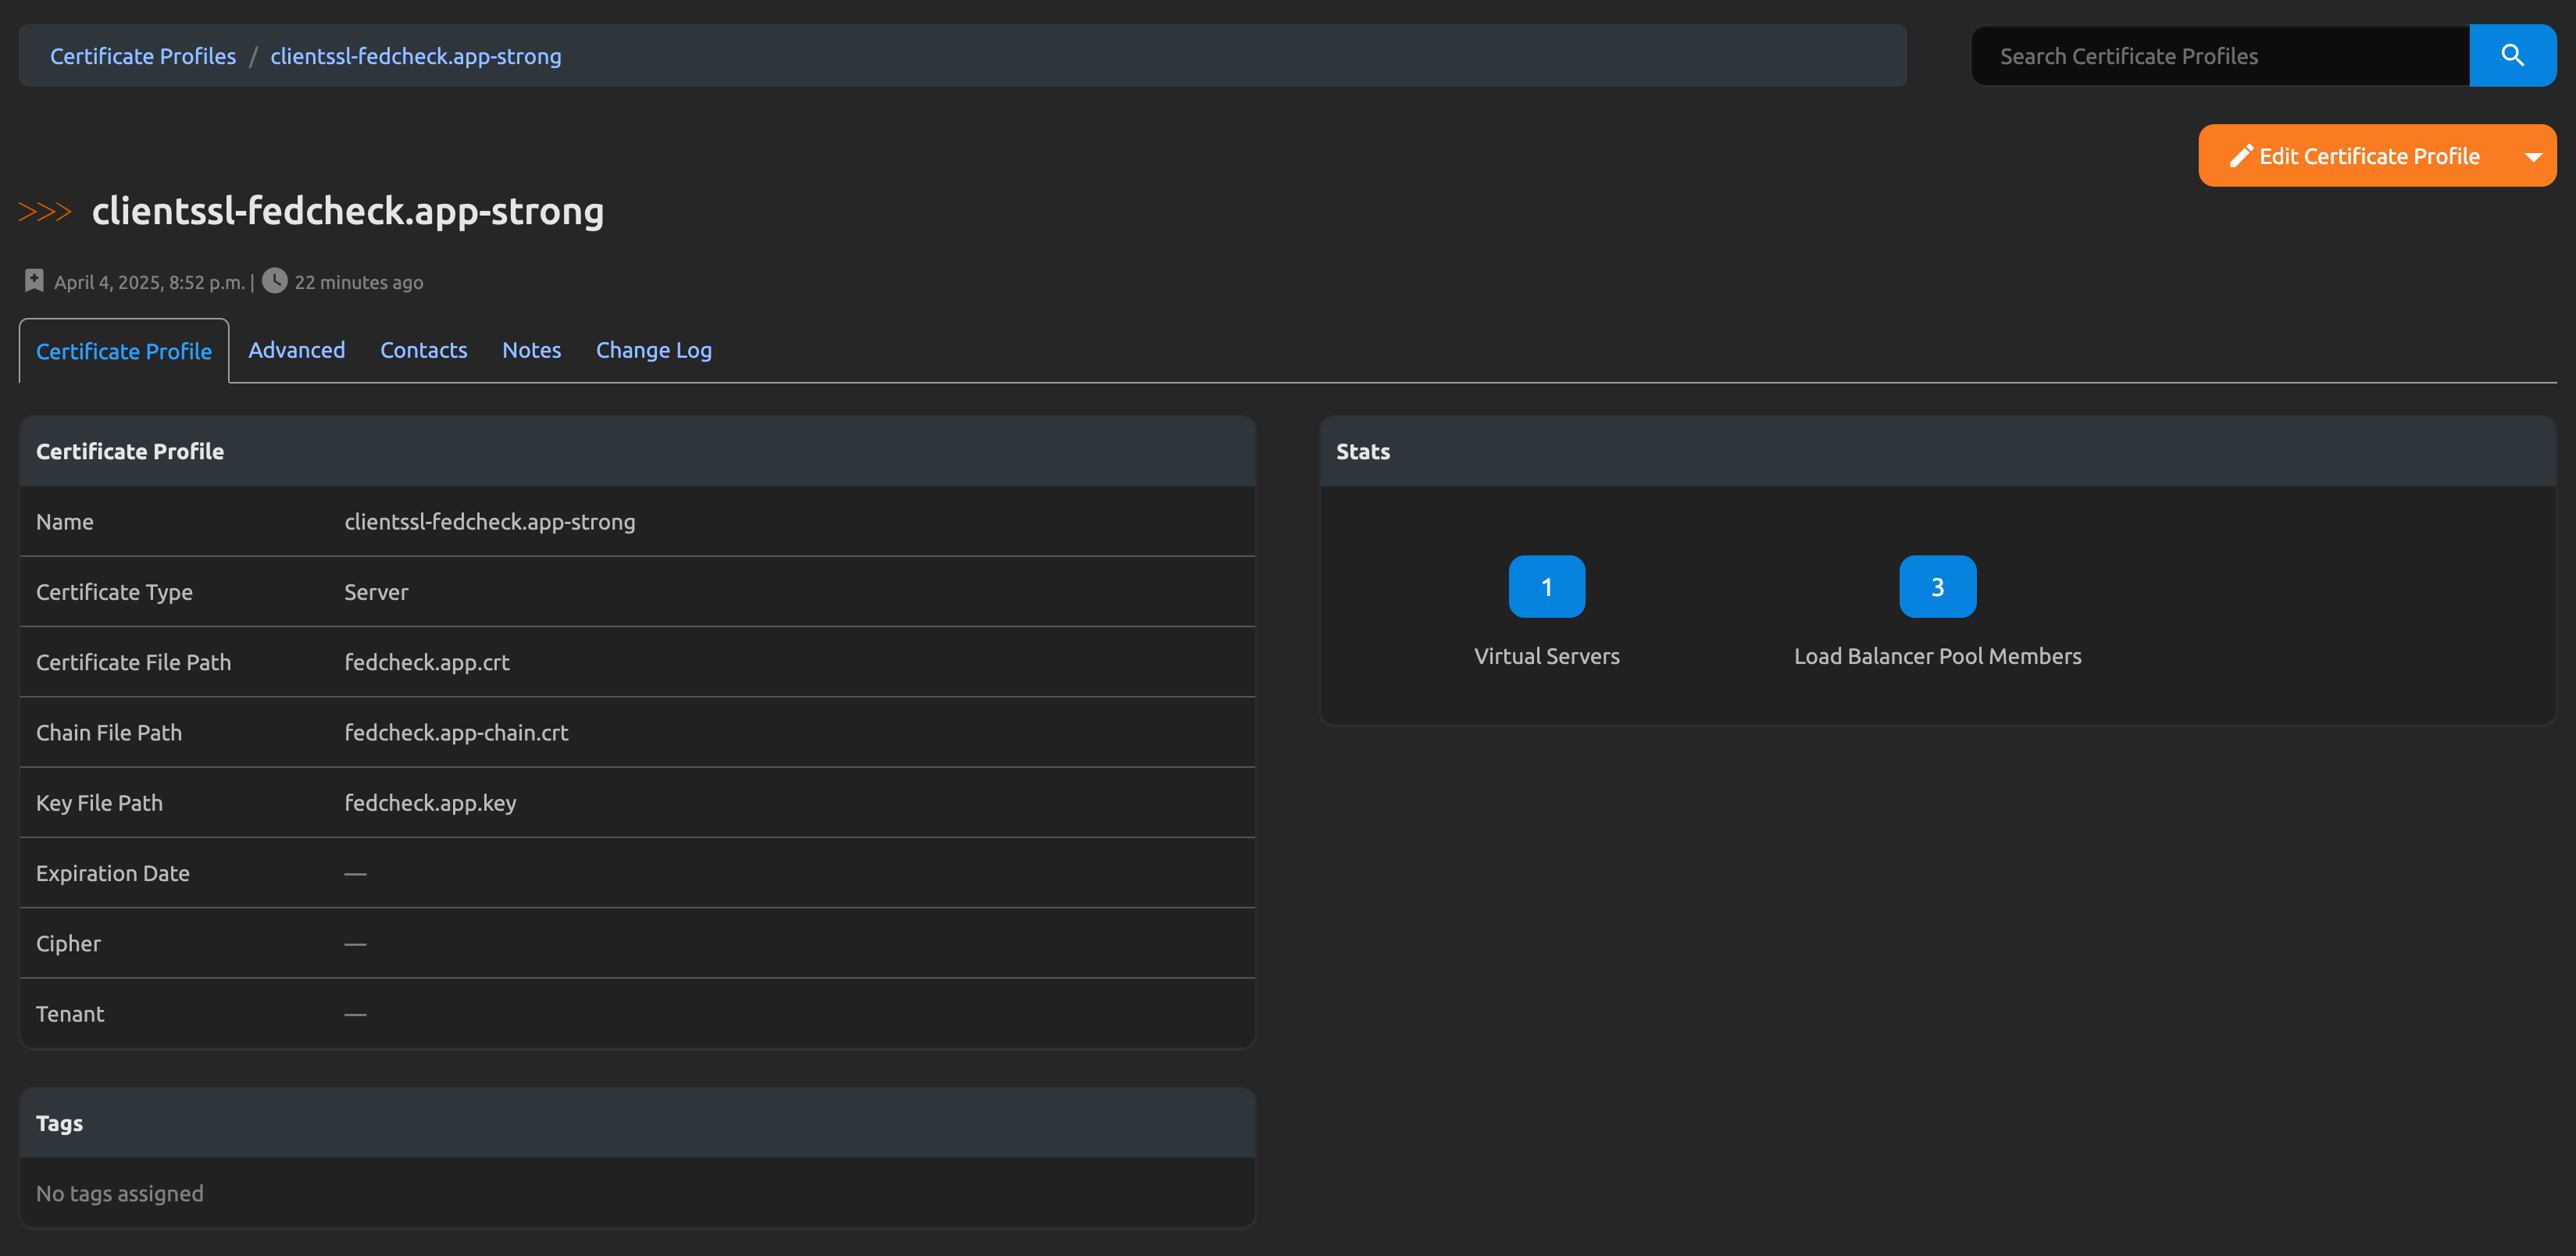Select the Notes tab
Image resolution: width=2576 pixels, height=1256 pixels.
tap(531, 350)
